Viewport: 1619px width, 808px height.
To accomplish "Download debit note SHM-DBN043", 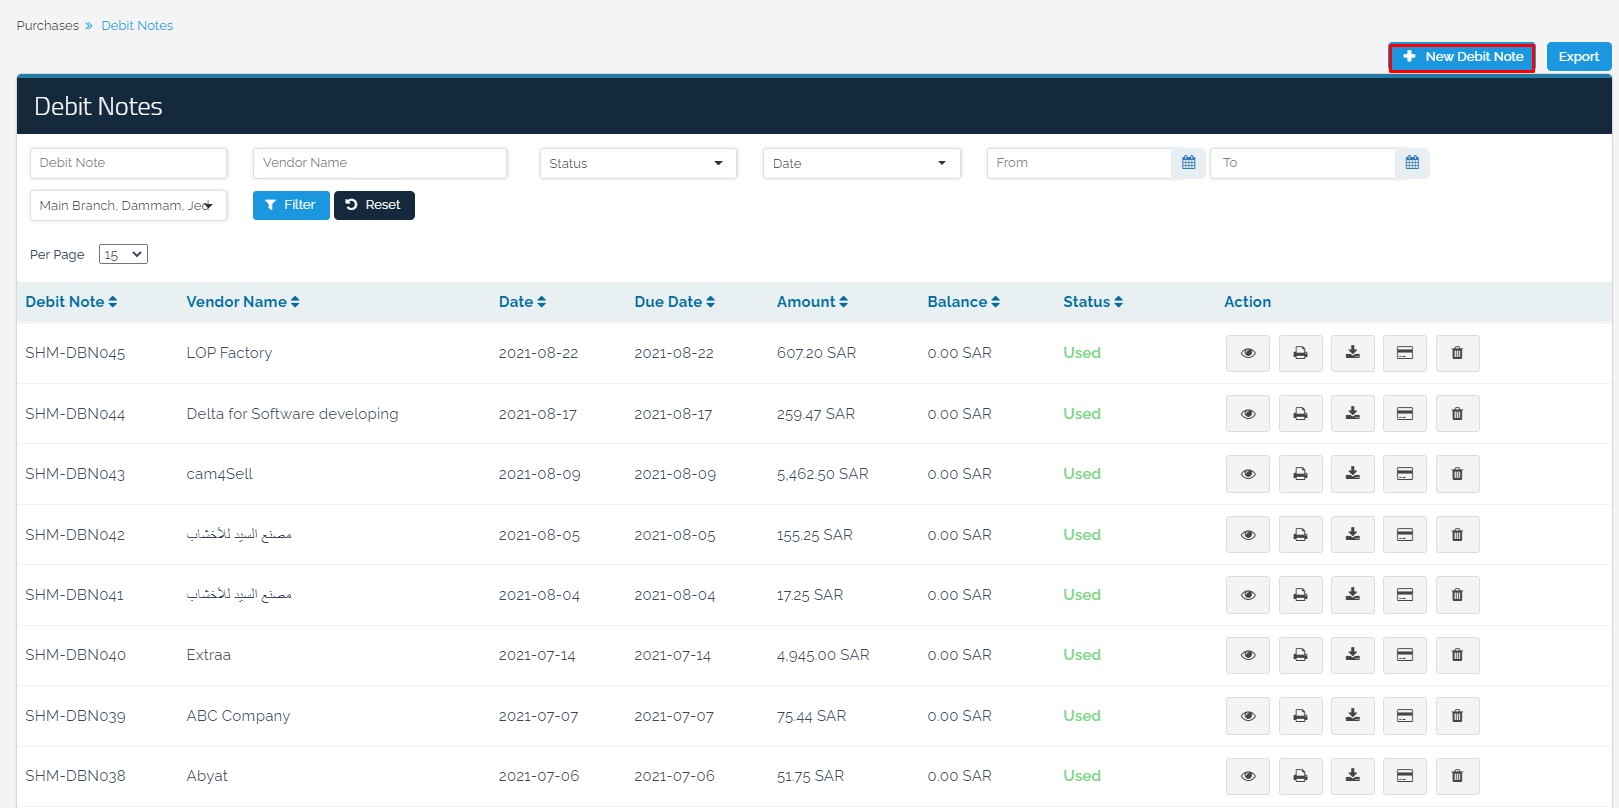I will [x=1352, y=474].
